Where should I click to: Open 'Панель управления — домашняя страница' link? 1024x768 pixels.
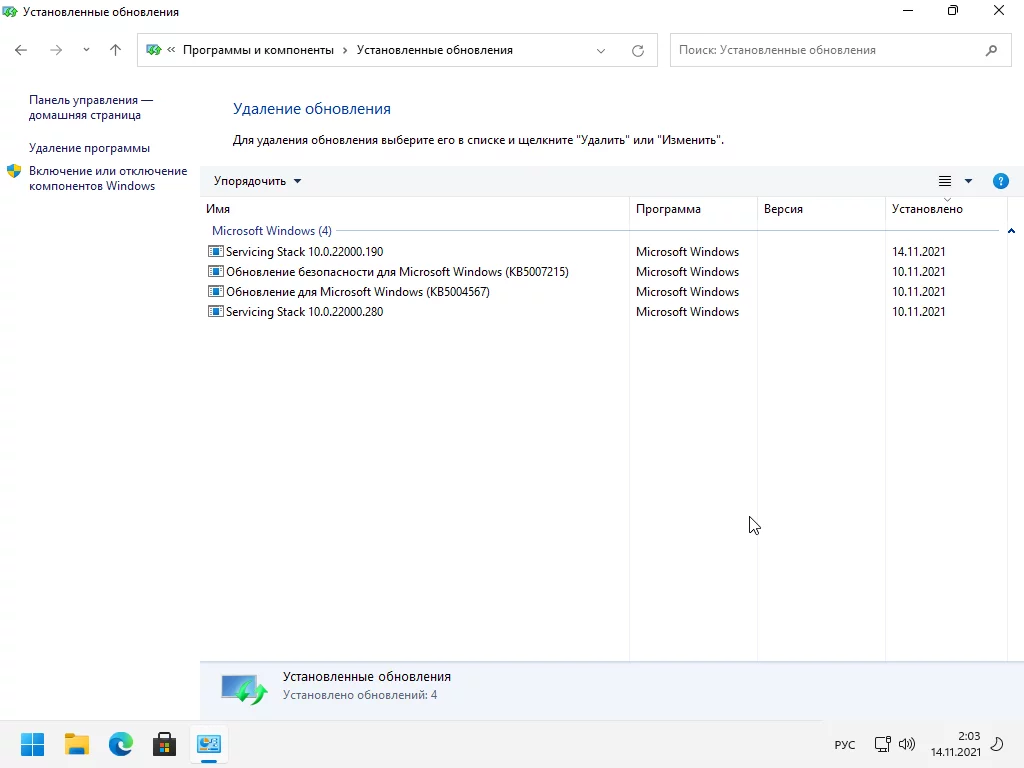point(91,108)
